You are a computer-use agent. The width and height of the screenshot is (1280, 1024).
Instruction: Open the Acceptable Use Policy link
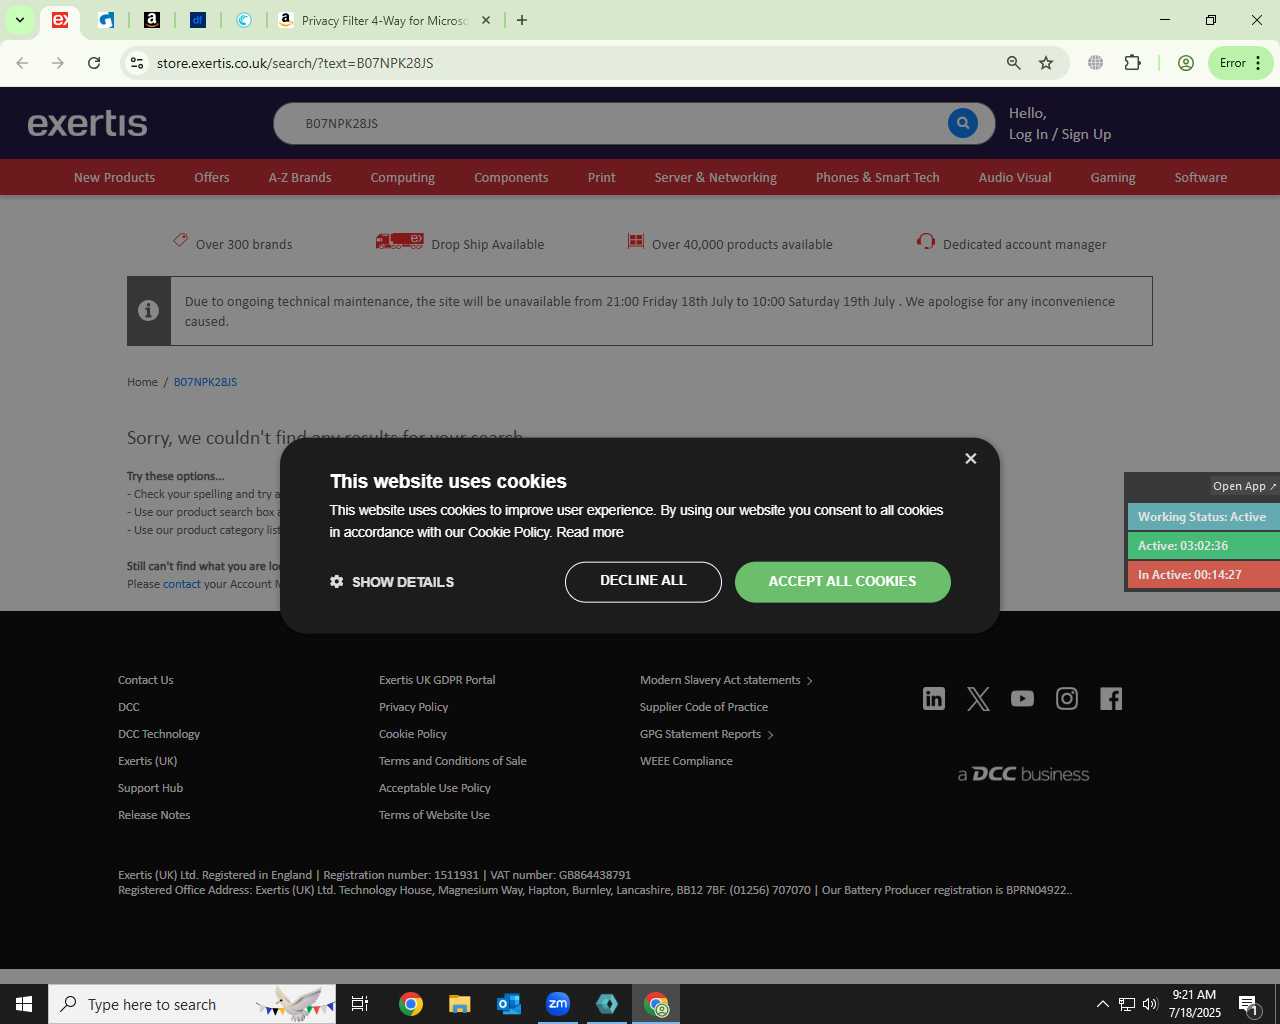[x=434, y=788]
